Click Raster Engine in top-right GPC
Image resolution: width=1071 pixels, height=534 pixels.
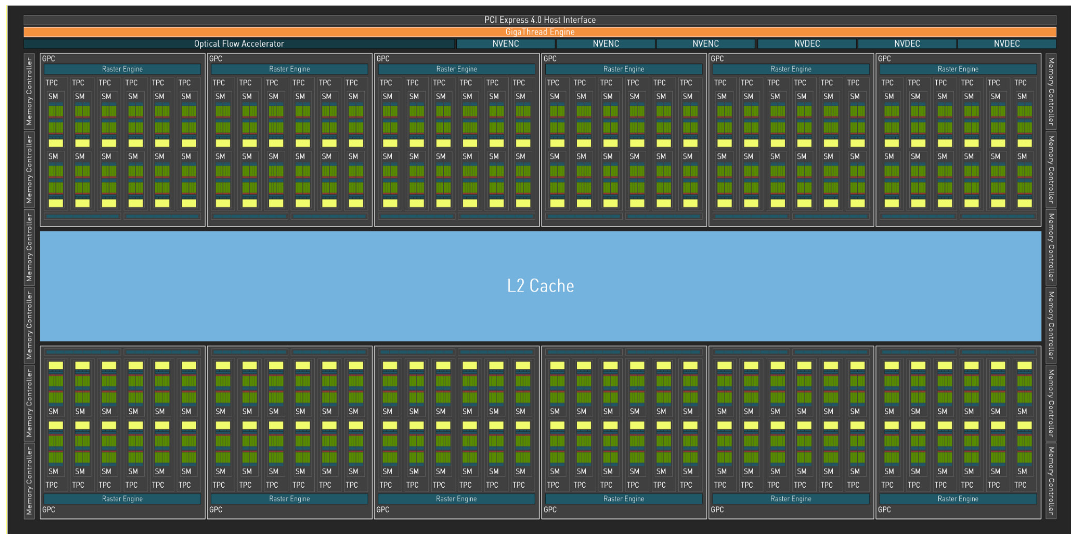(x=957, y=69)
